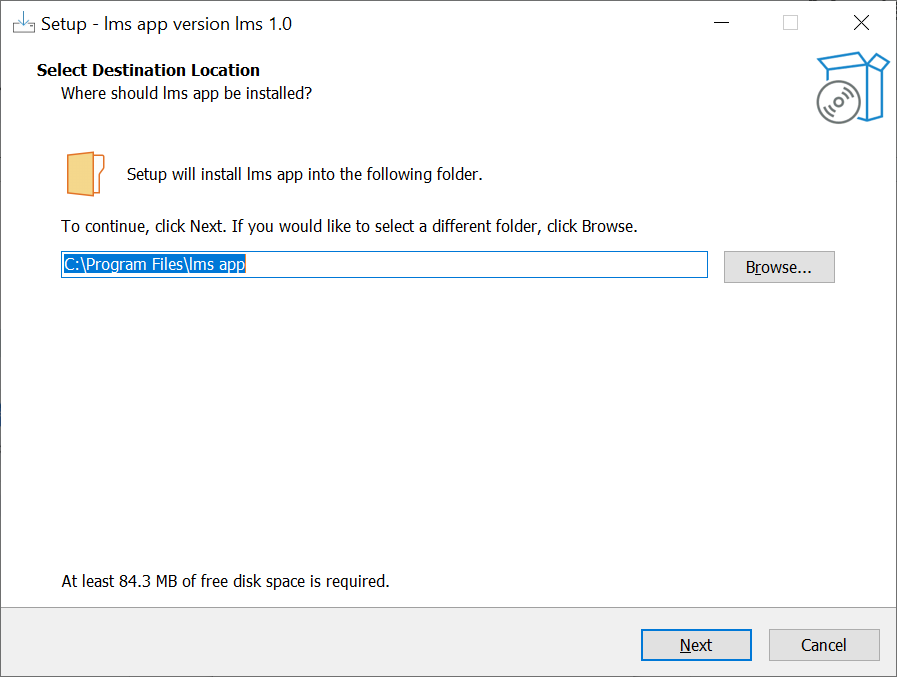This screenshot has width=897, height=677.
Task: Proceed by clicking Next
Action: click(x=695, y=645)
